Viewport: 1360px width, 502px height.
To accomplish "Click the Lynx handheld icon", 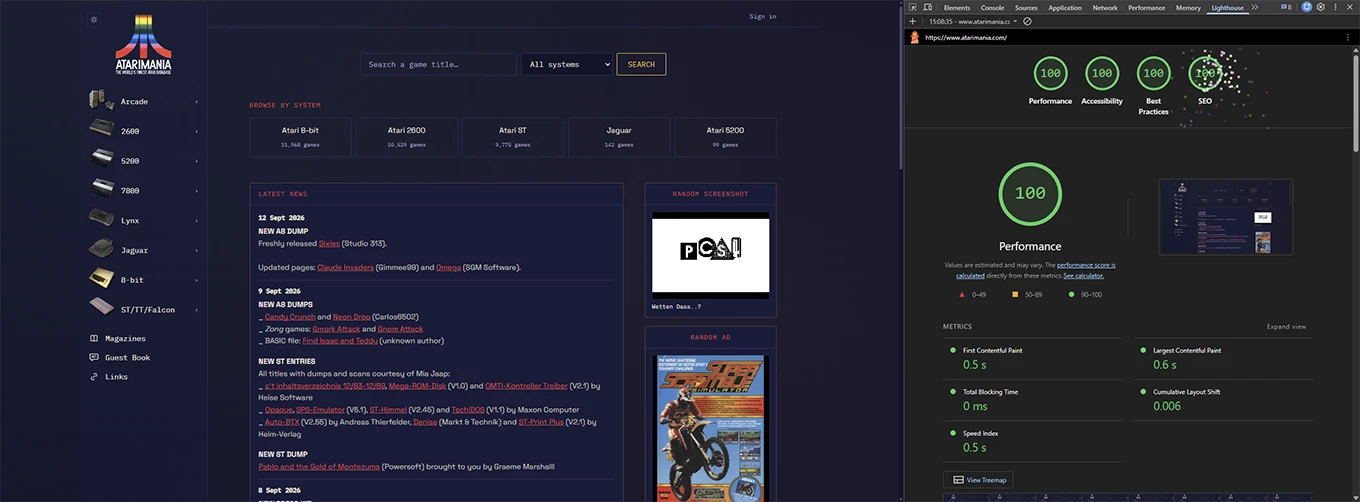I will tap(101, 219).
